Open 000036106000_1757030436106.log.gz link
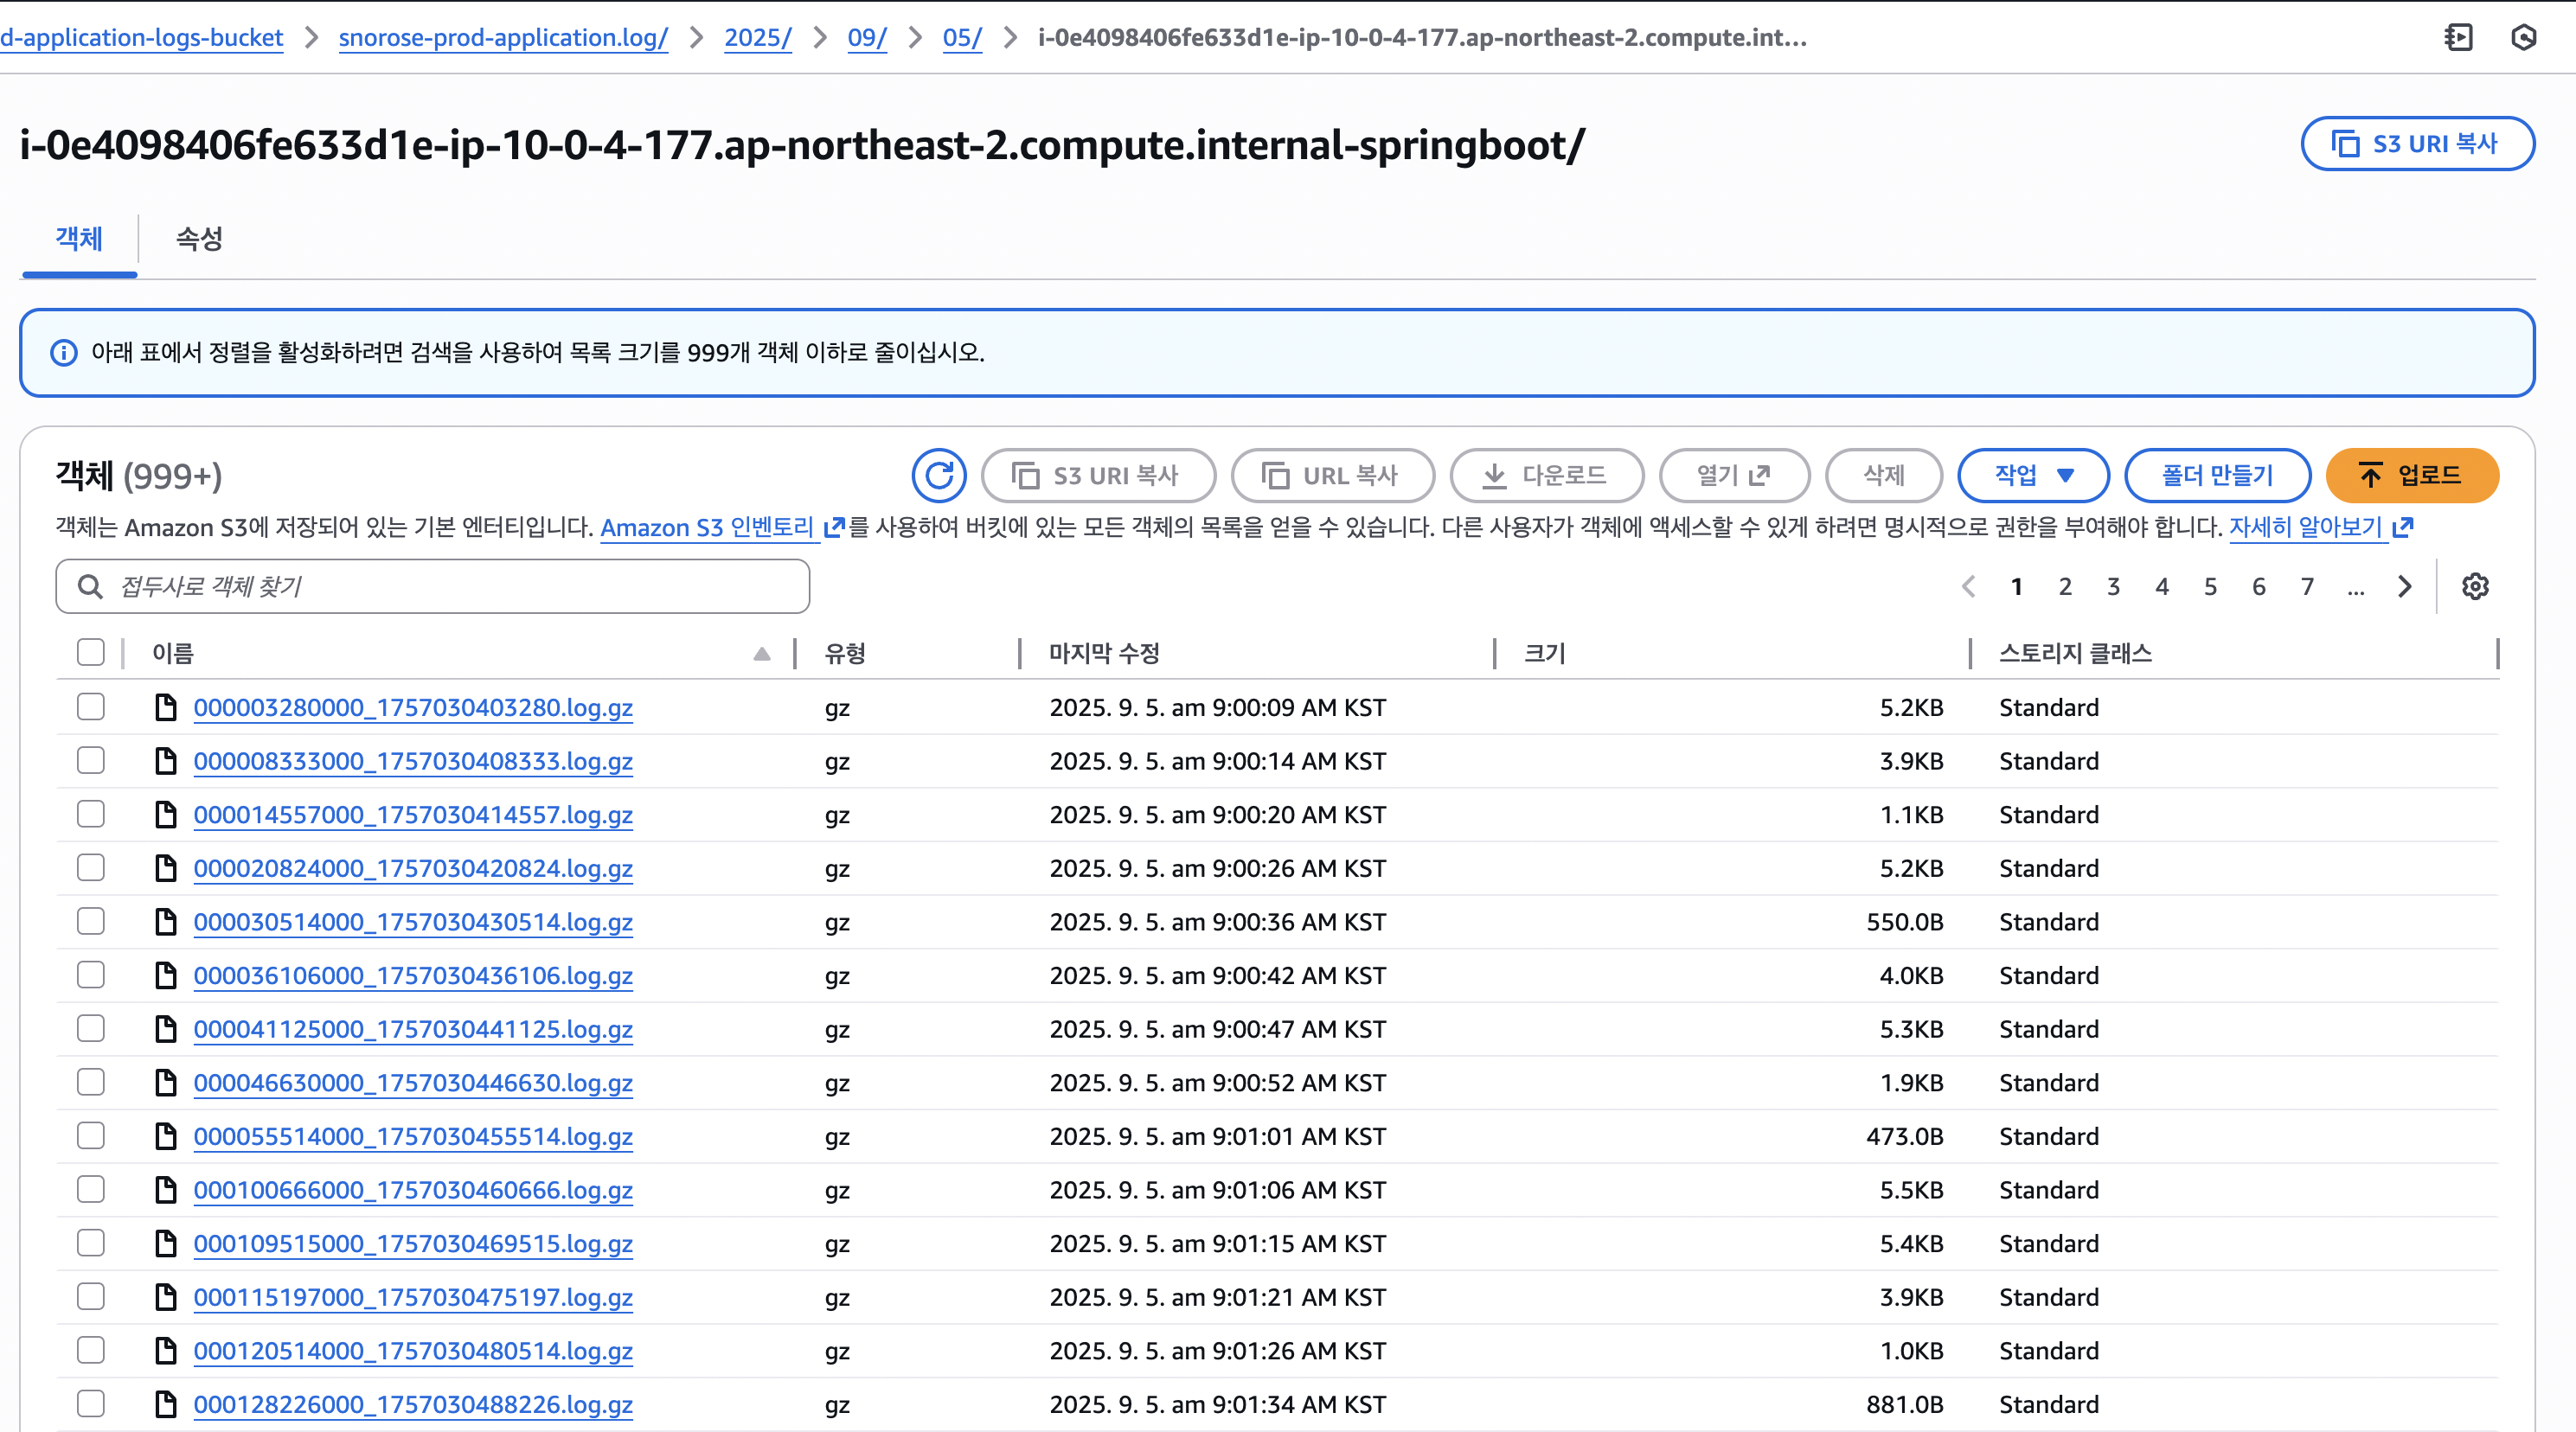2576x1432 pixels. pyautogui.click(x=412, y=975)
